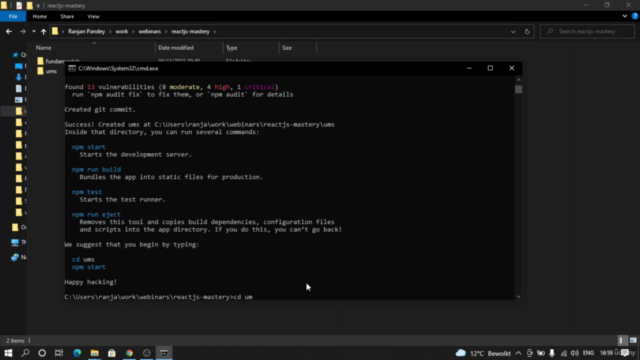This screenshot has width=640, height=360.
Task: Expand chevron after work breadcrumb
Action: click(x=133, y=31)
